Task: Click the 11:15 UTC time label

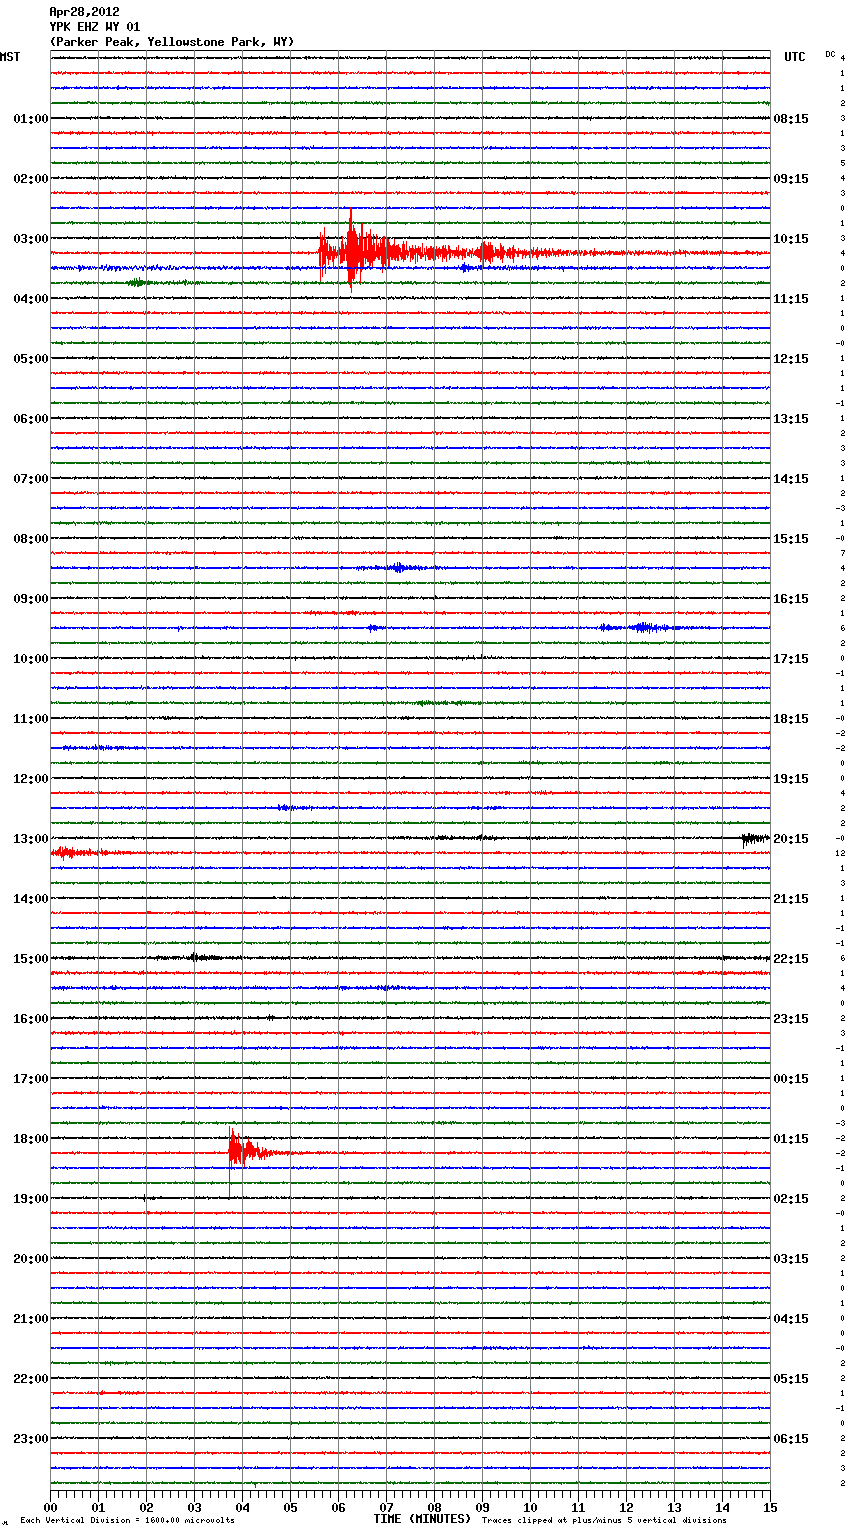Action: point(791,299)
